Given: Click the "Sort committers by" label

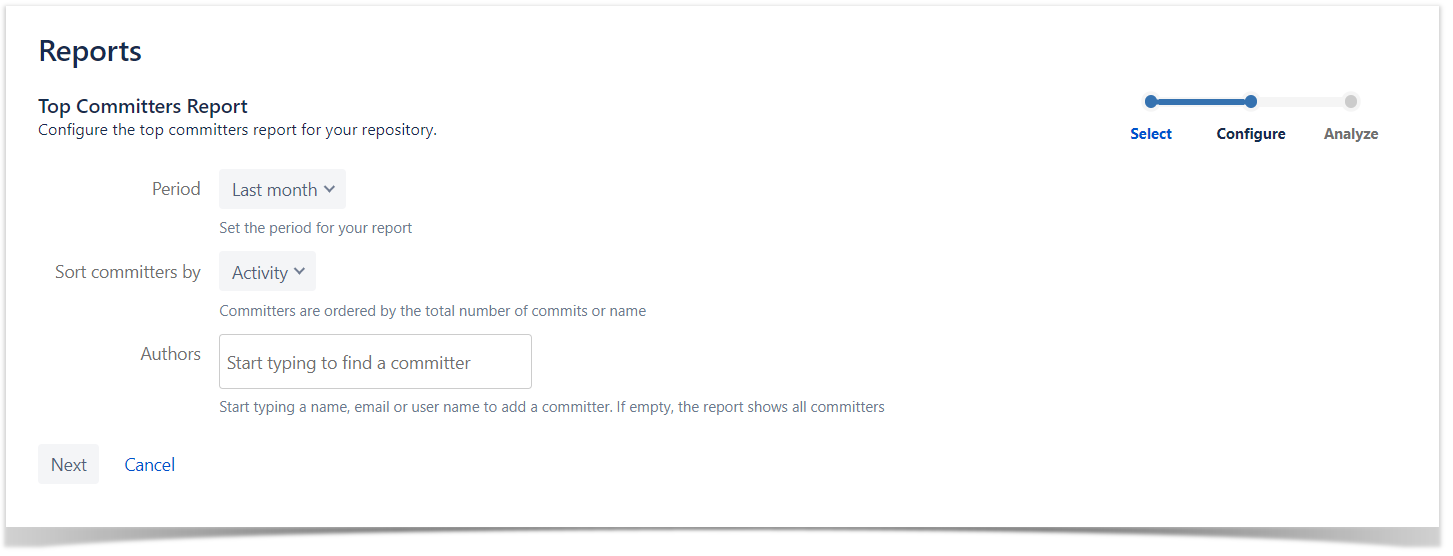Looking at the screenshot, I should click(x=128, y=272).
